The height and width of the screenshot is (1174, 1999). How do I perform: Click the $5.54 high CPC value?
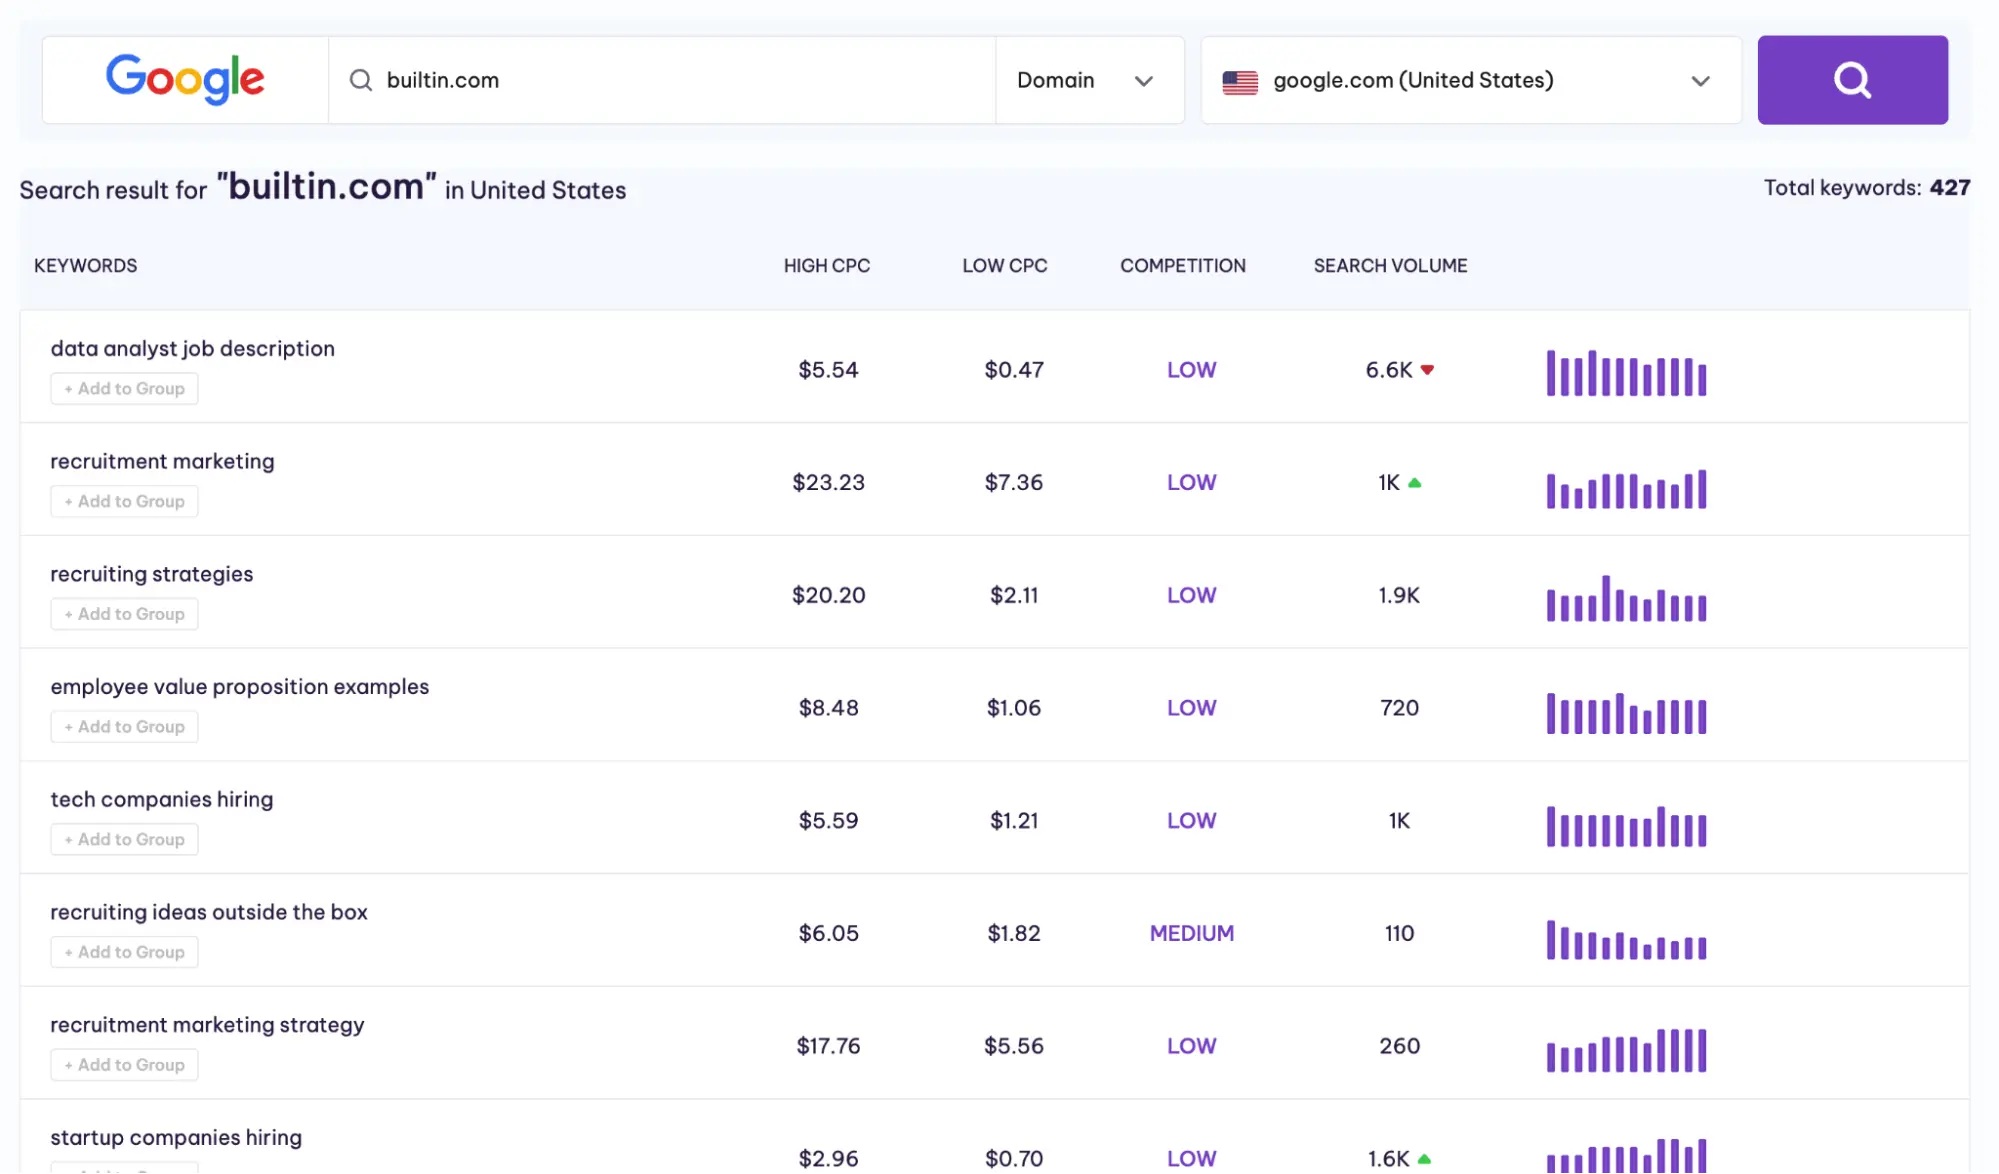click(x=828, y=370)
